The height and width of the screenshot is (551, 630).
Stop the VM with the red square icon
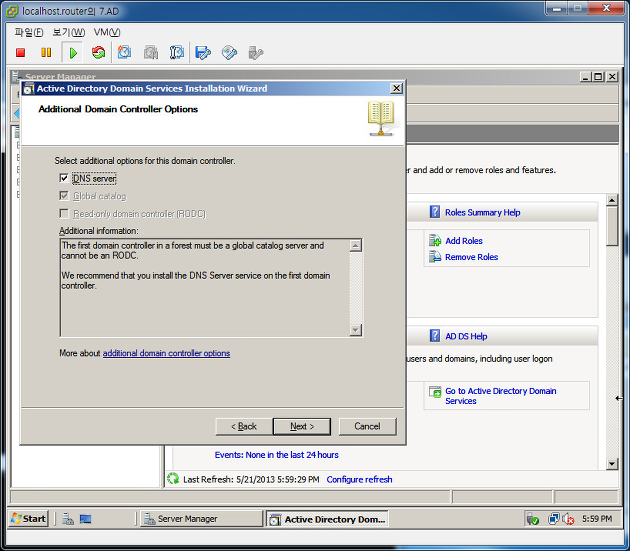[x=20, y=53]
